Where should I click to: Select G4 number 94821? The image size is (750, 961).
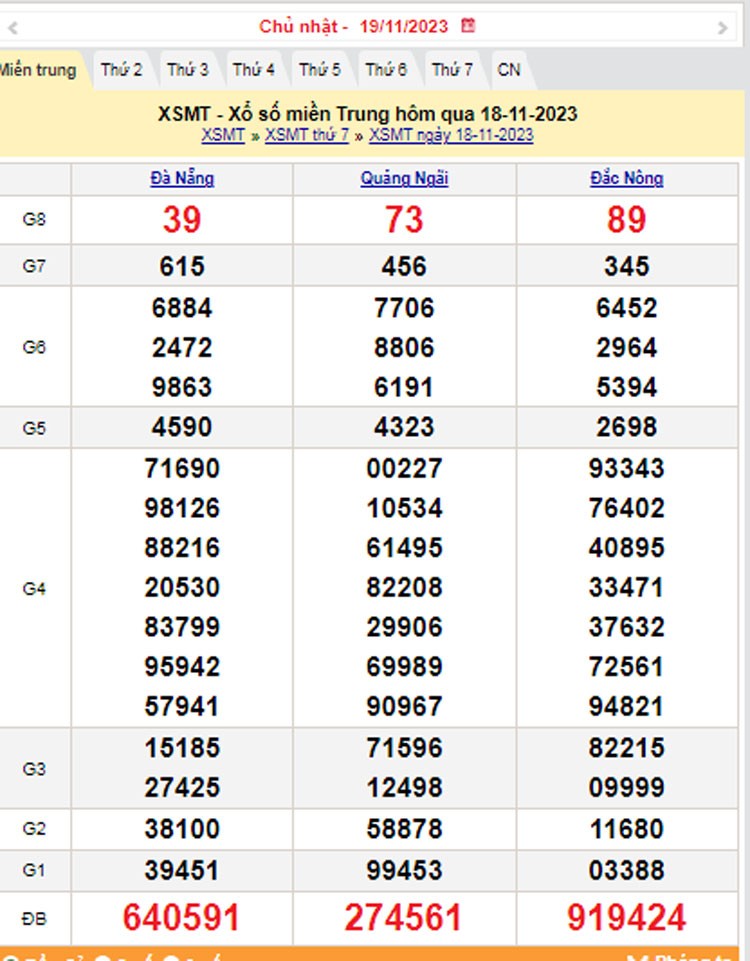pos(627,707)
